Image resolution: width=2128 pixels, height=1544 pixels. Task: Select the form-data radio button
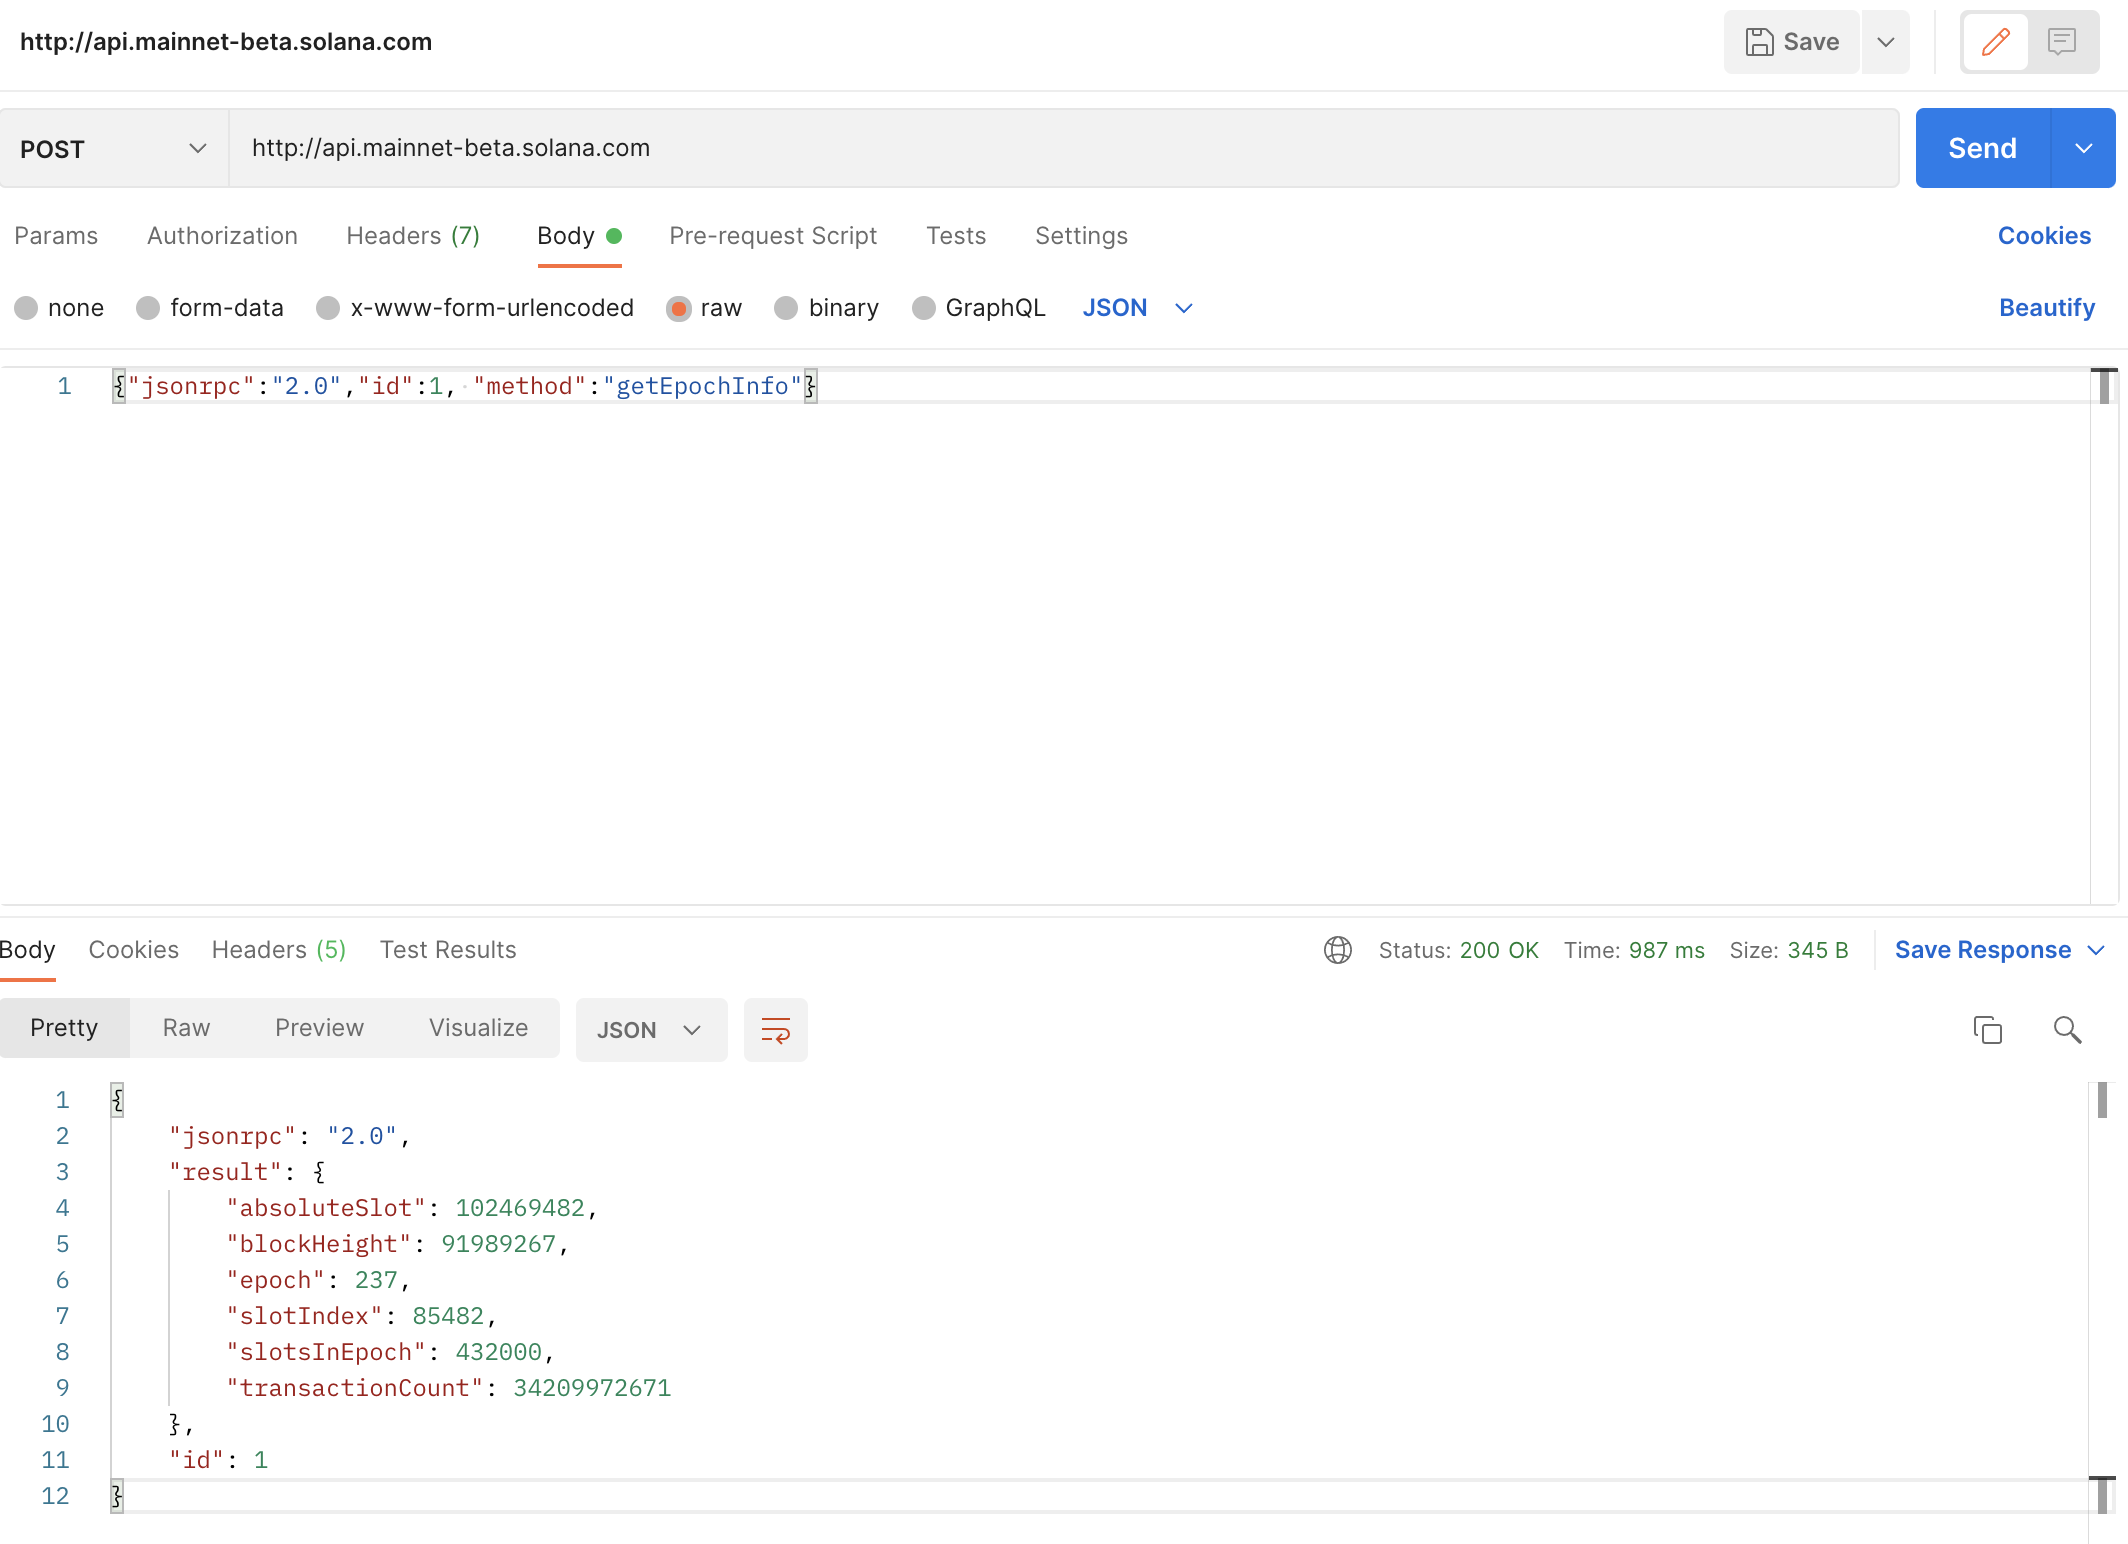(148, 308)
